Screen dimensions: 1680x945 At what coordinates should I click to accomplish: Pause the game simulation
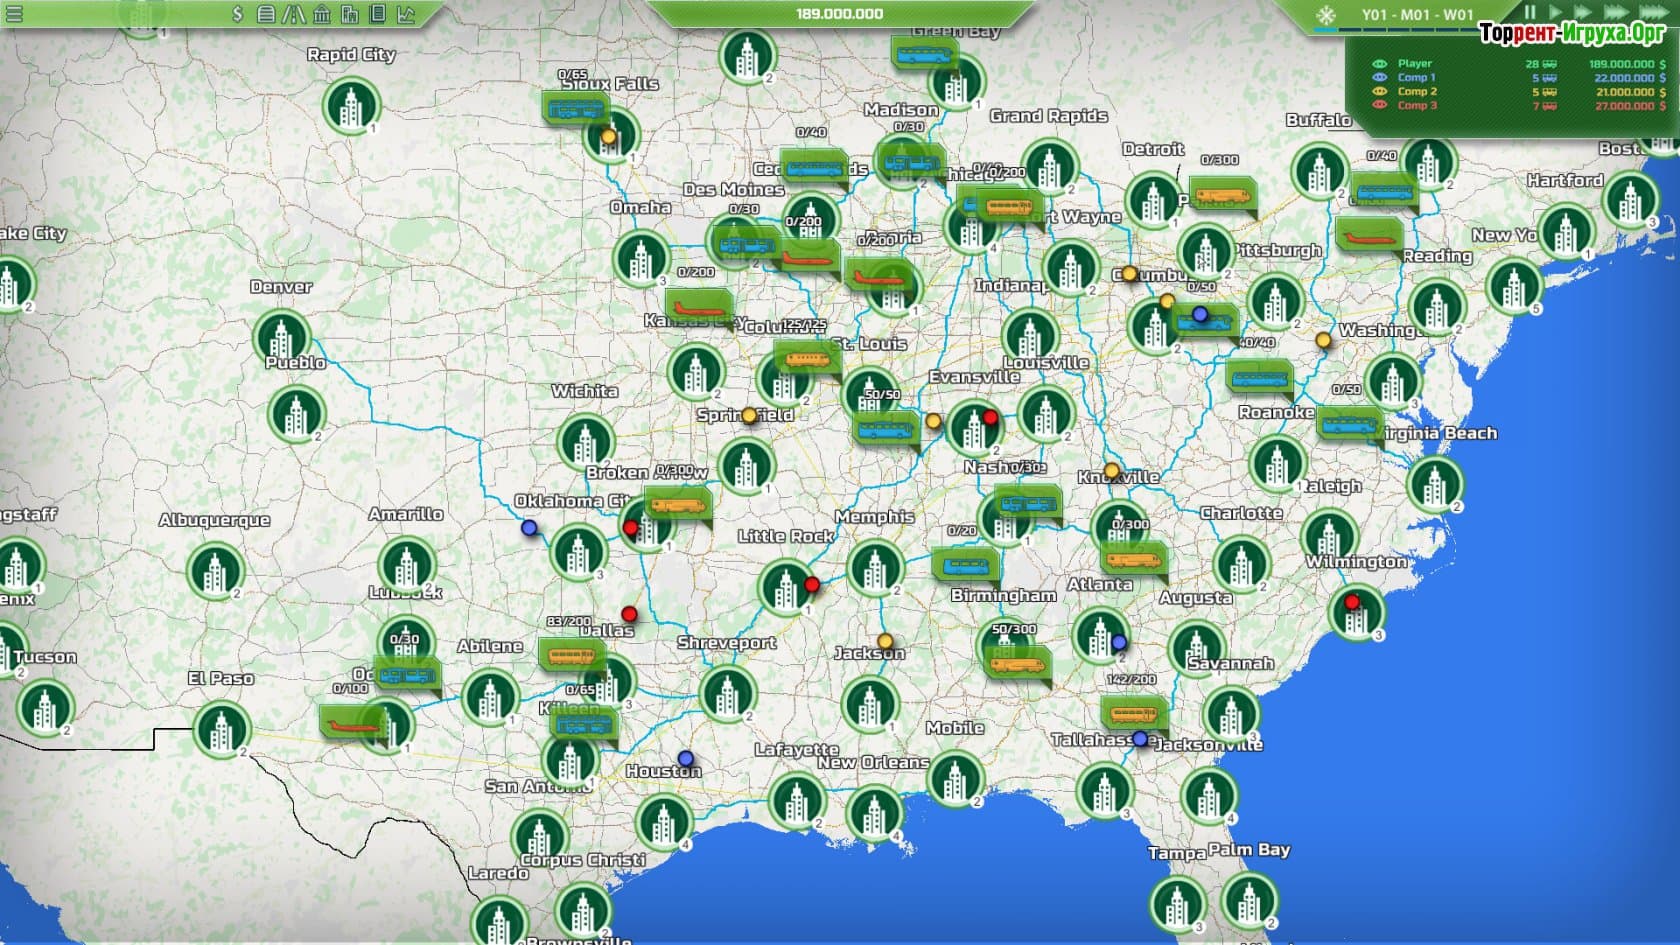(1529, 13)
